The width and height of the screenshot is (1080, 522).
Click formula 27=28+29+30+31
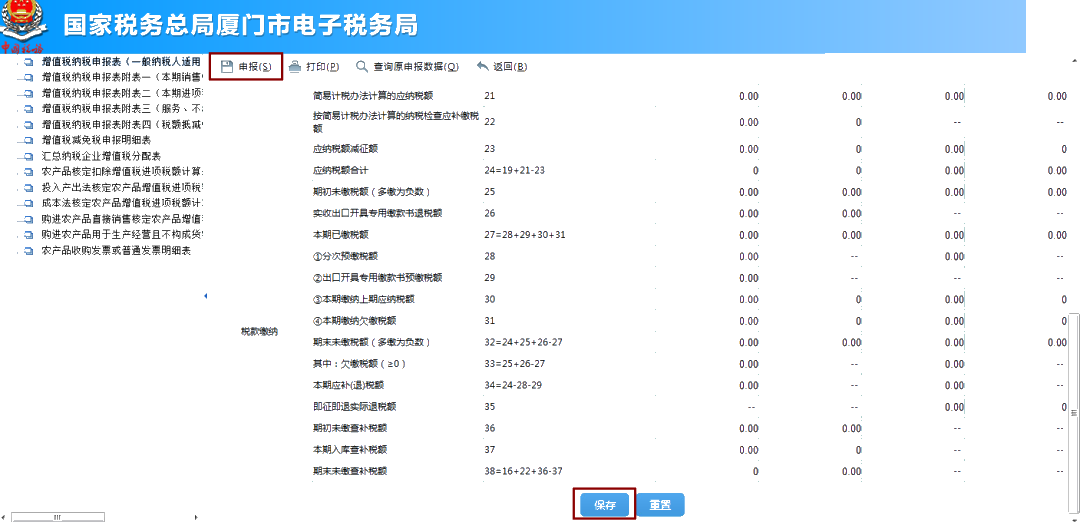525,235
